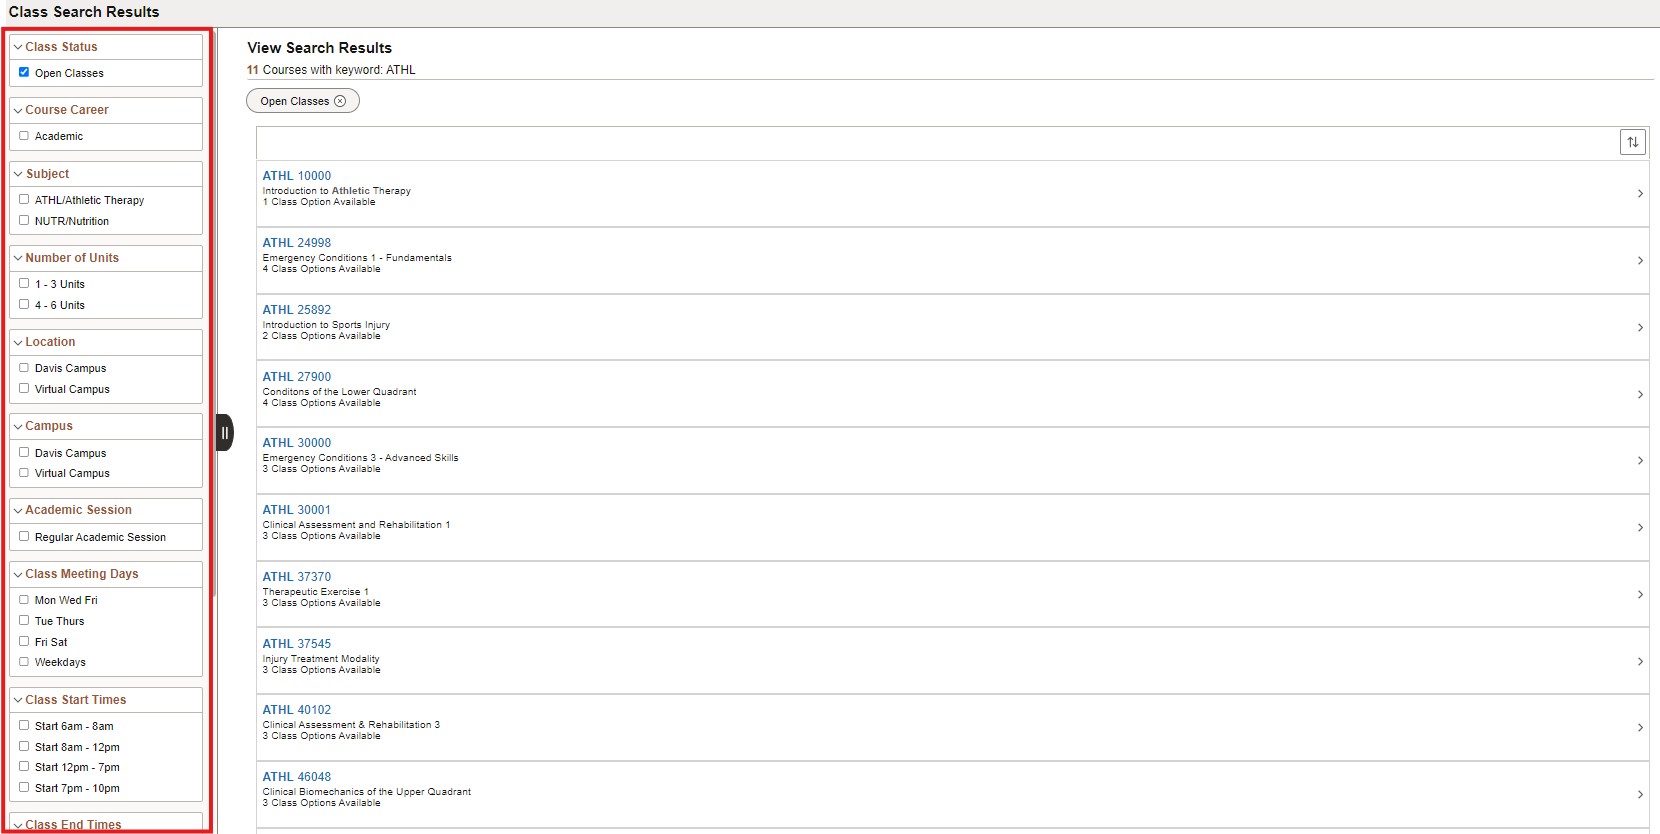Image resolution: width=1660 pixels, height=834 pixels.
Task: Click the sort results icon
Action: 1632,142
